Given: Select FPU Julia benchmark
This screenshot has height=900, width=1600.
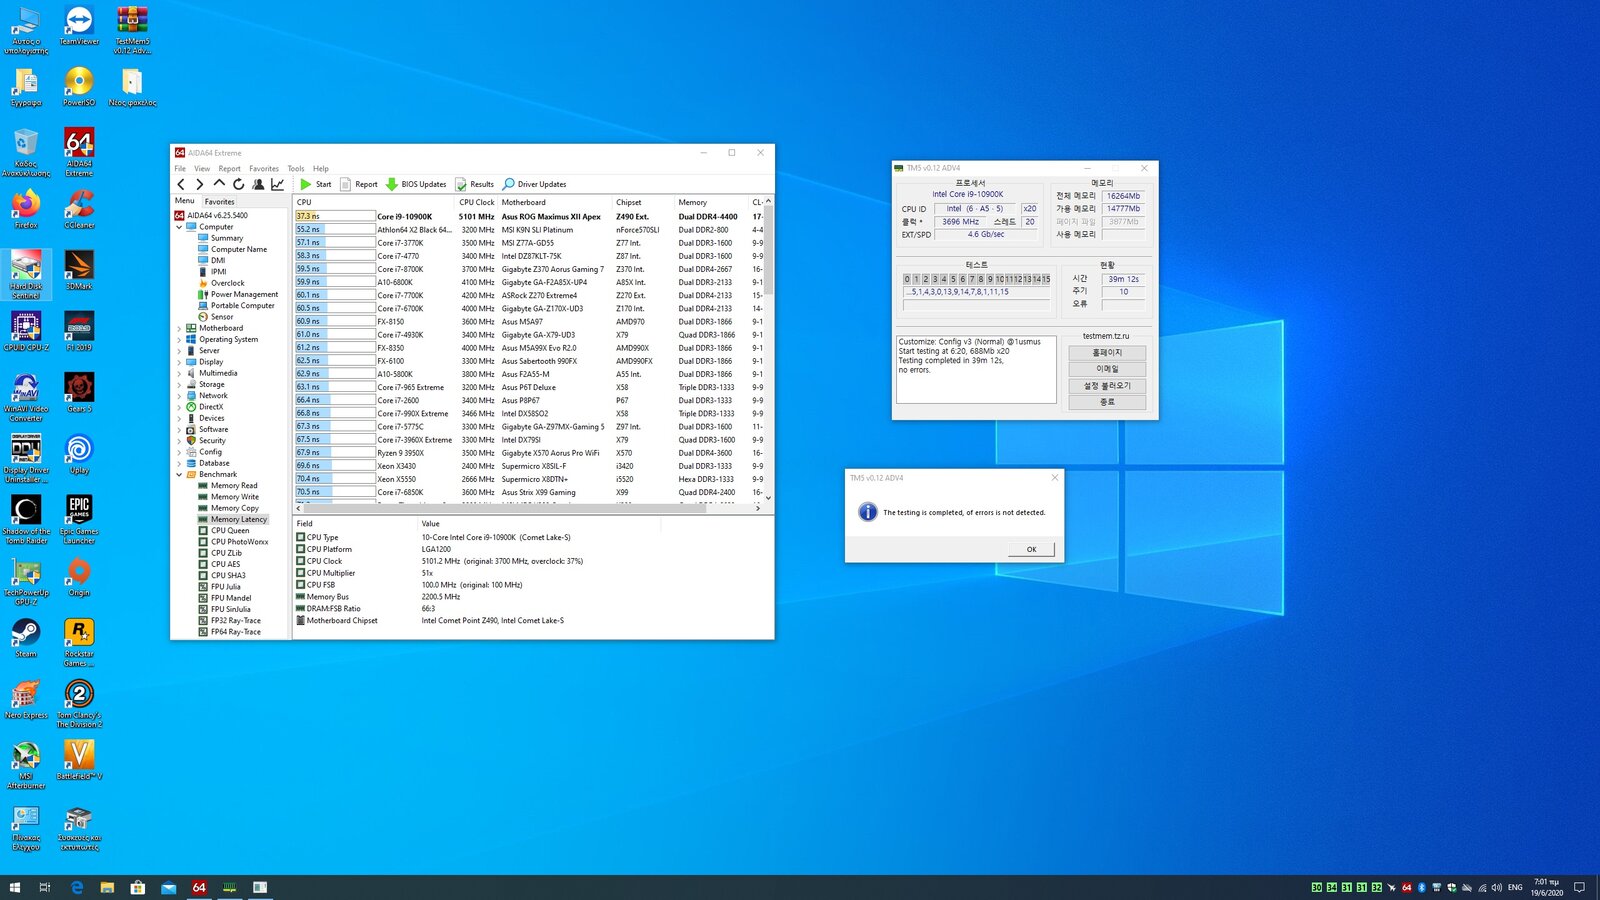Looking at the screenshot, I should coord(226,587).
